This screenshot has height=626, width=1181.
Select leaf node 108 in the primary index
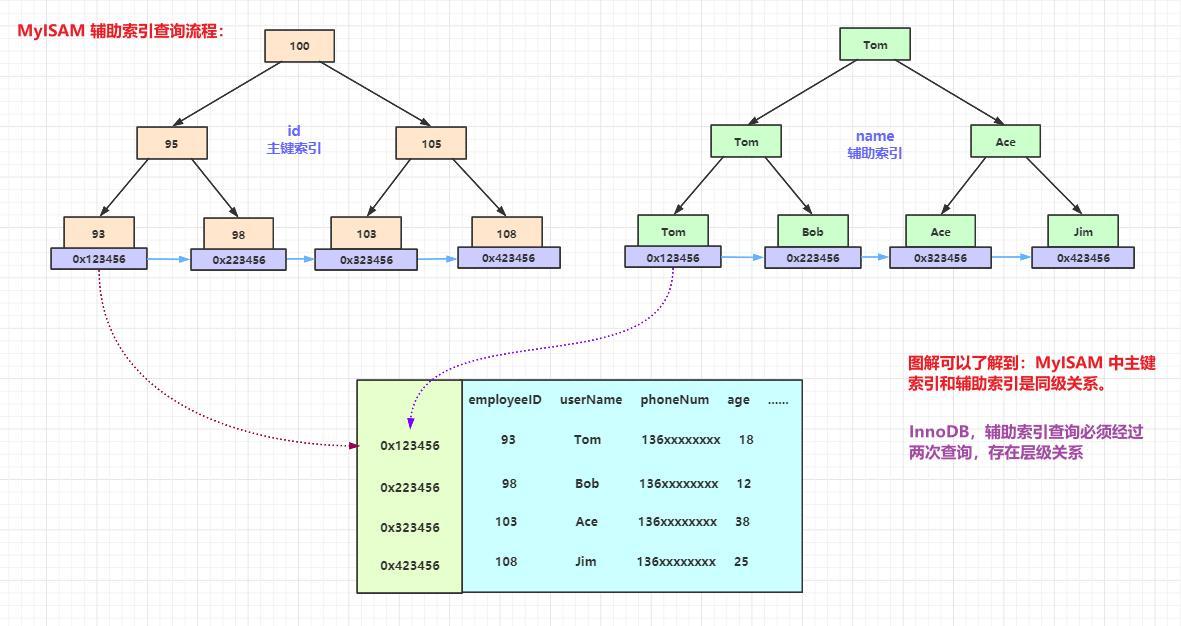[x=506, y=233]
